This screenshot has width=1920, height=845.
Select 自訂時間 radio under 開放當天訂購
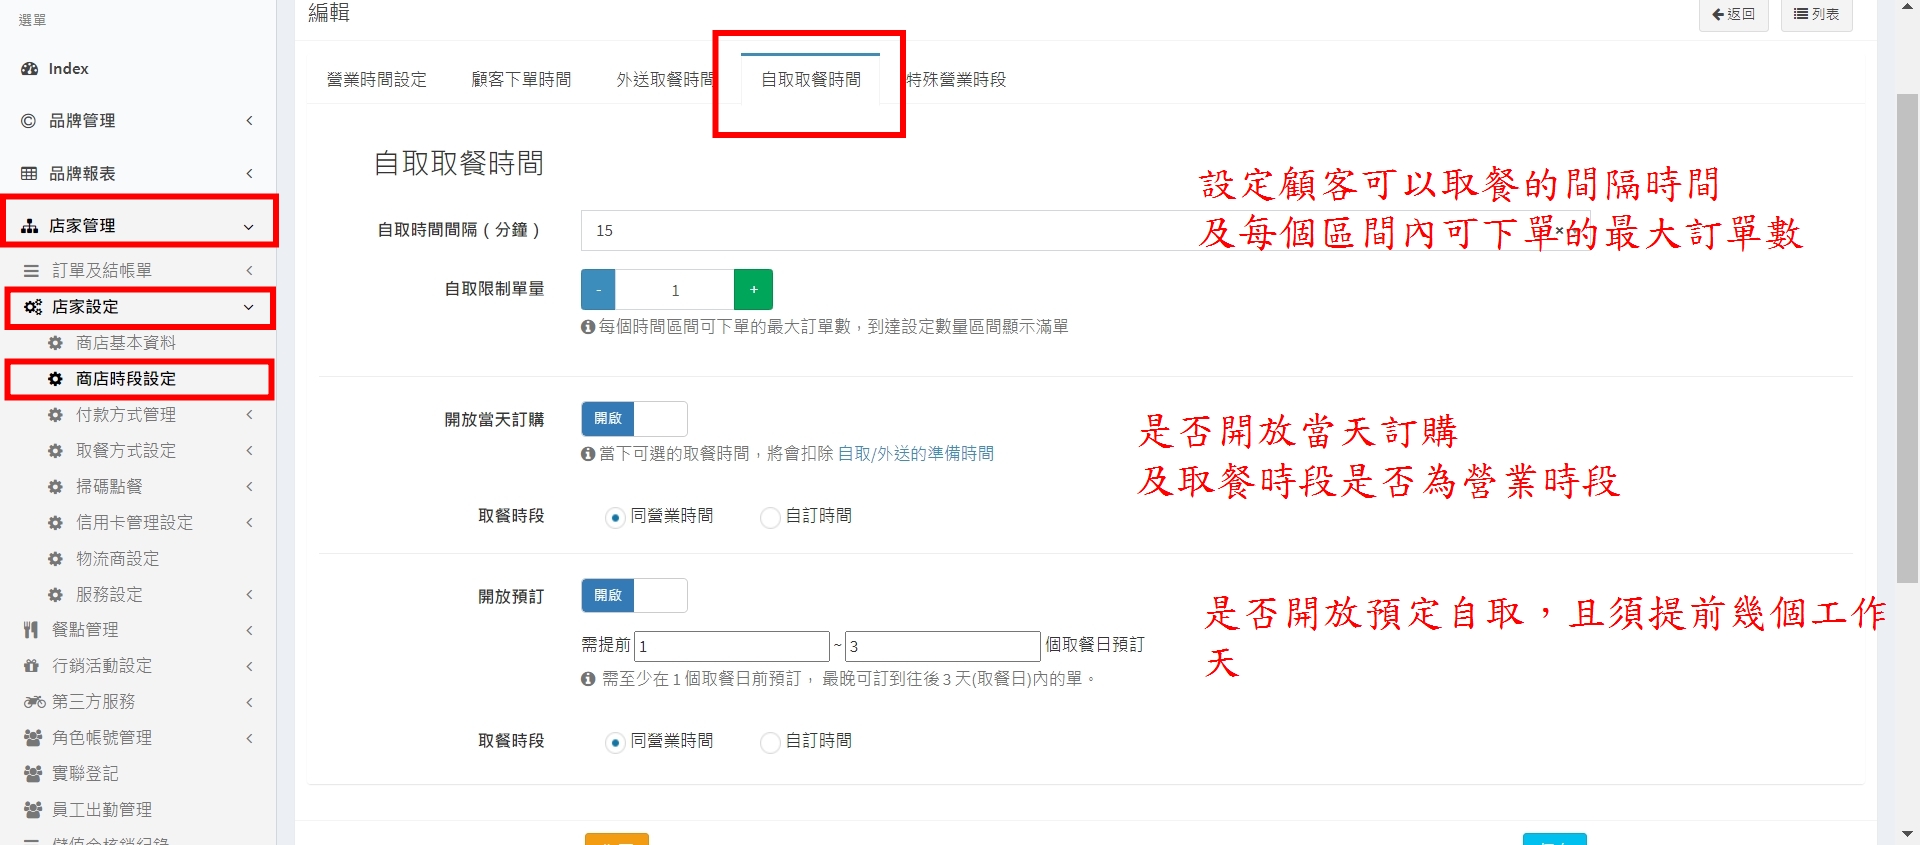770,517
